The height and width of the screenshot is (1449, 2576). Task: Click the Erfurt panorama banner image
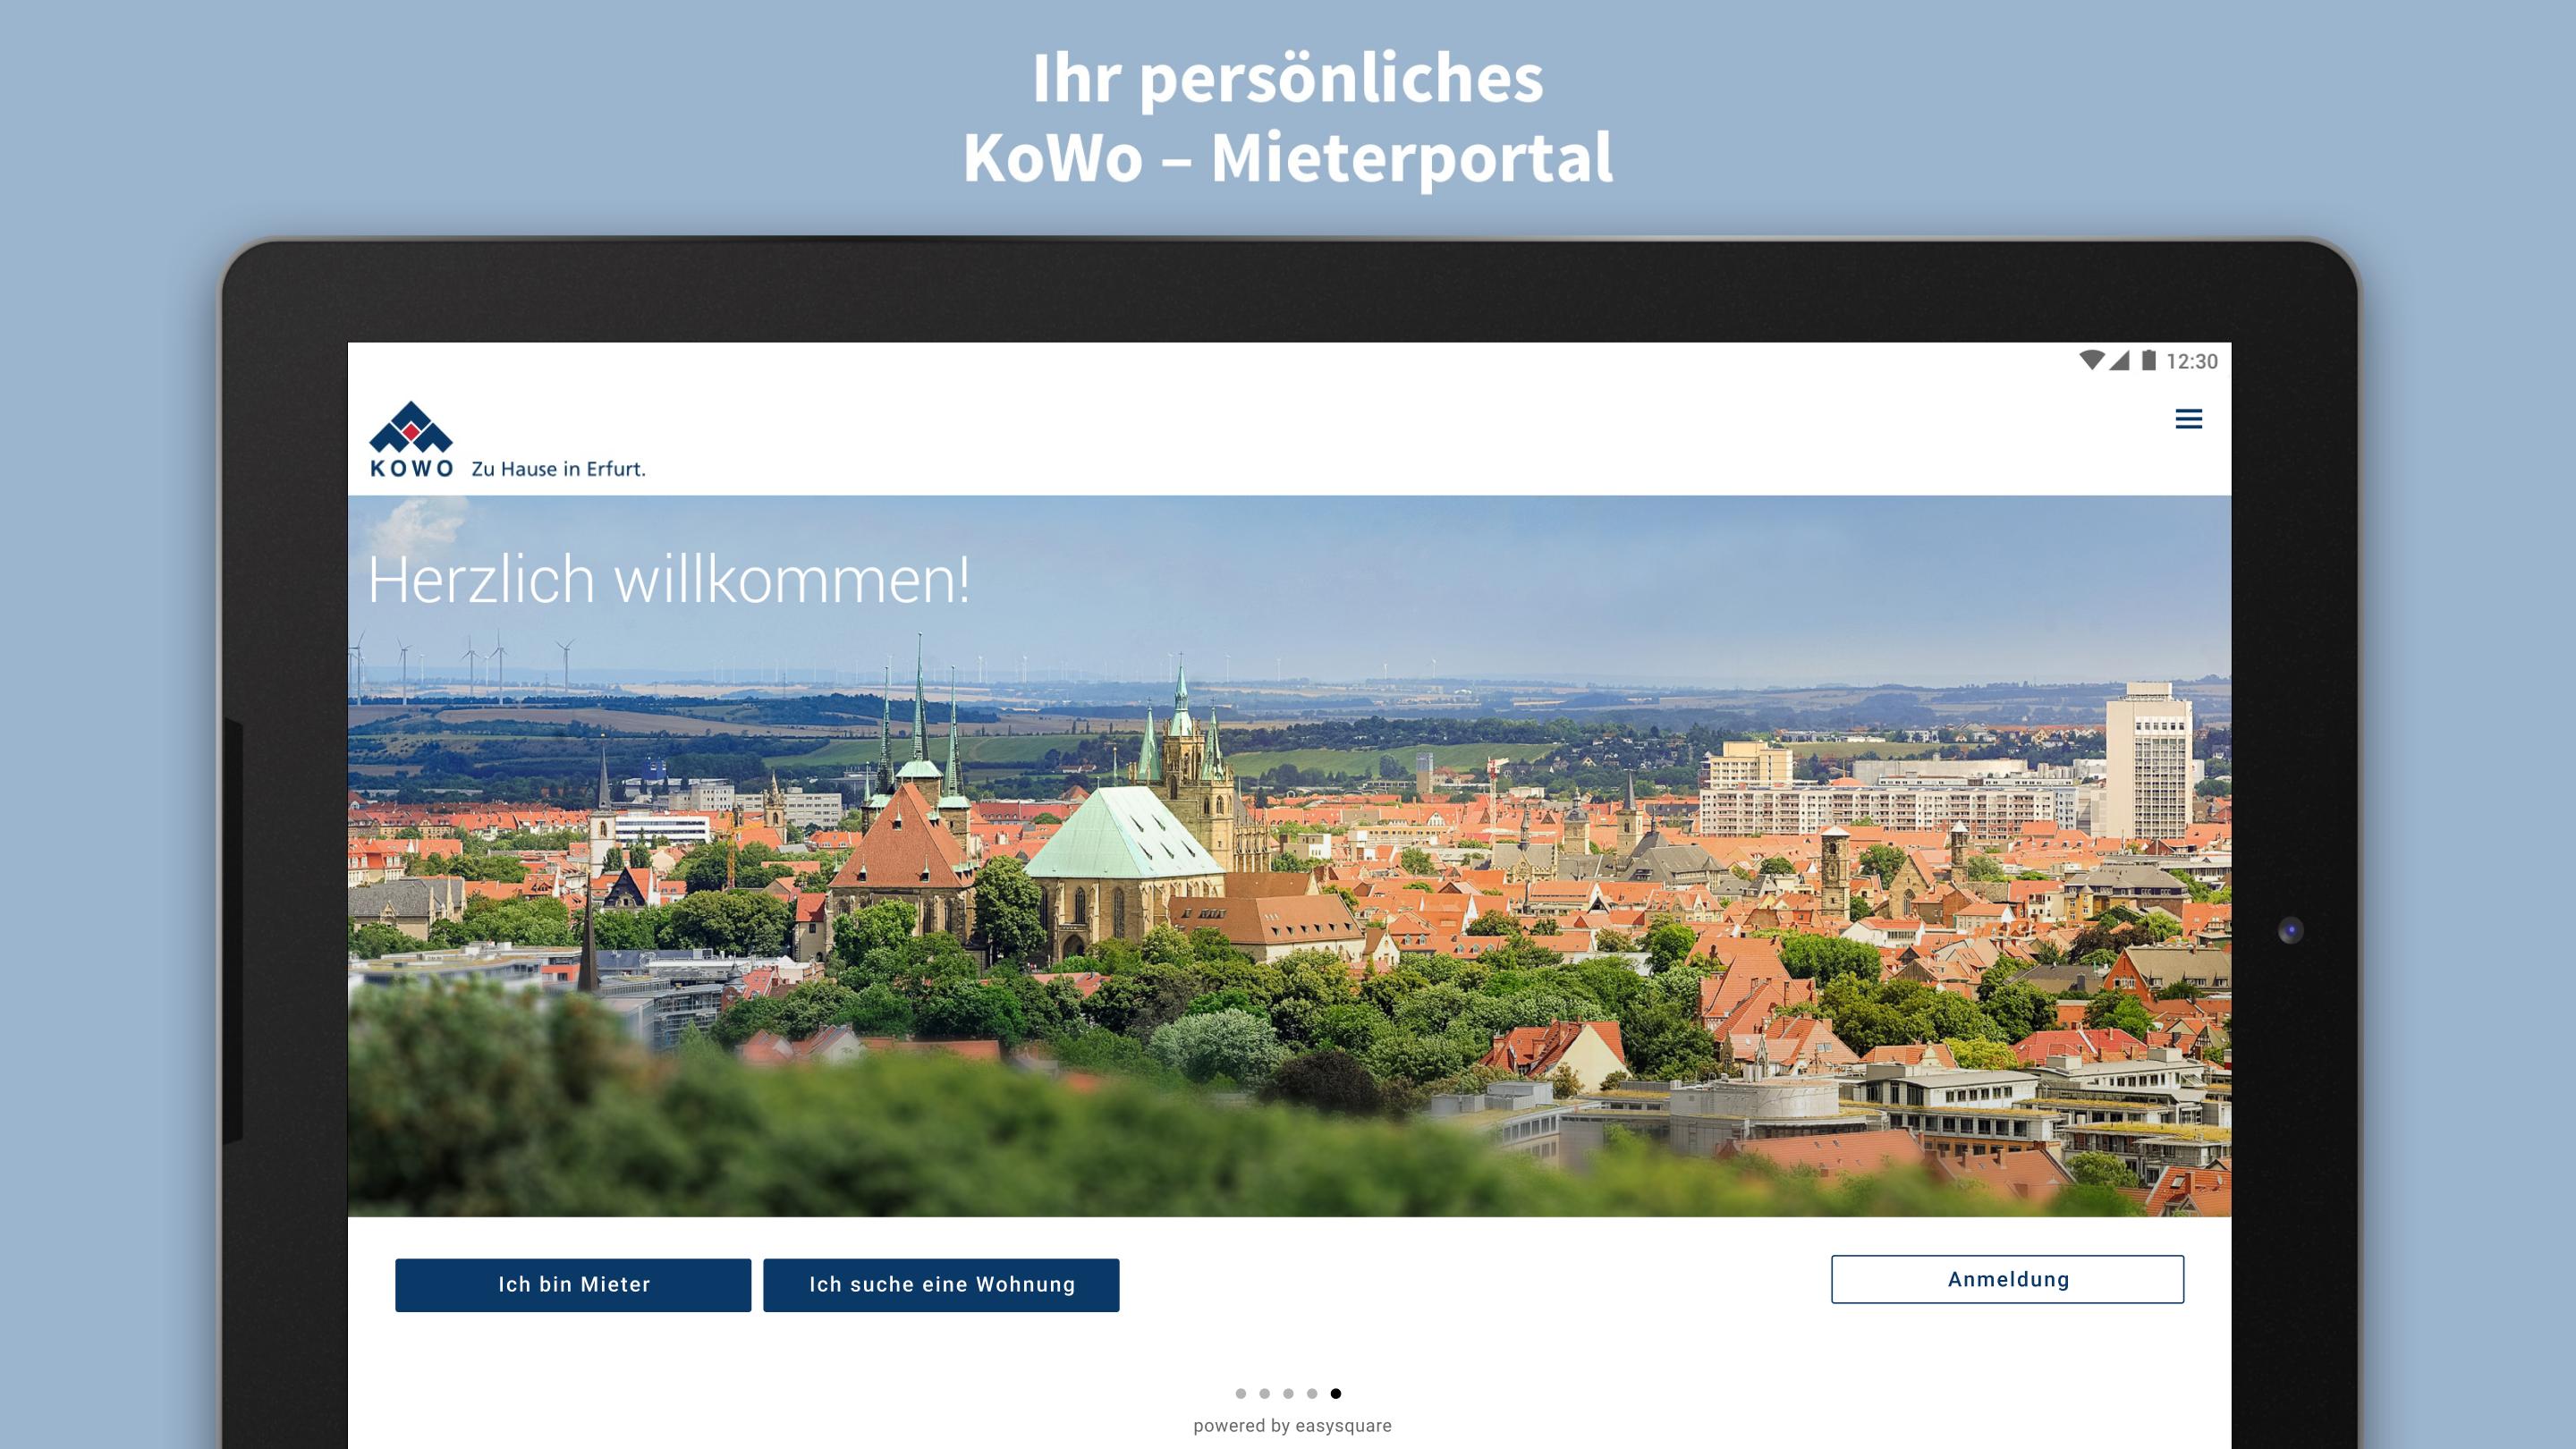click(x=1289, y=856)
